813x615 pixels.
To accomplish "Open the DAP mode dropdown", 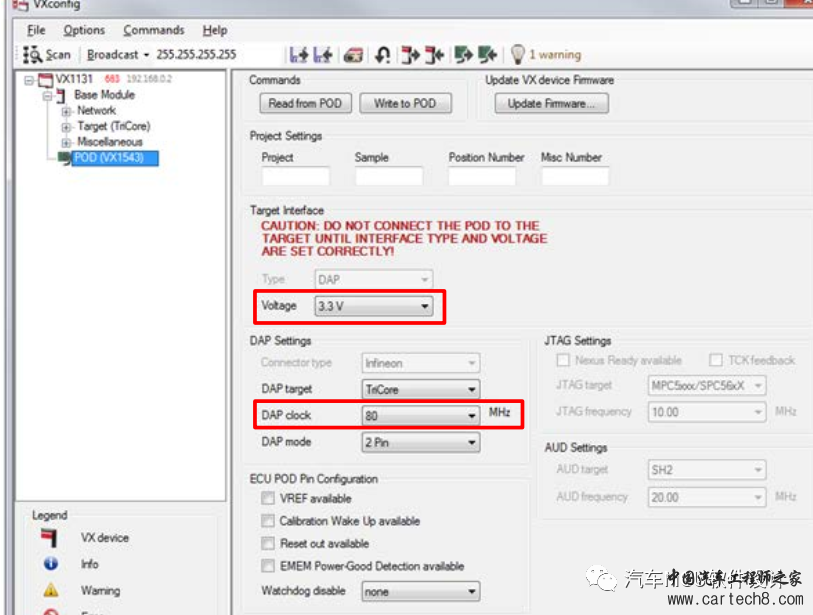I will tap(420, 442).
